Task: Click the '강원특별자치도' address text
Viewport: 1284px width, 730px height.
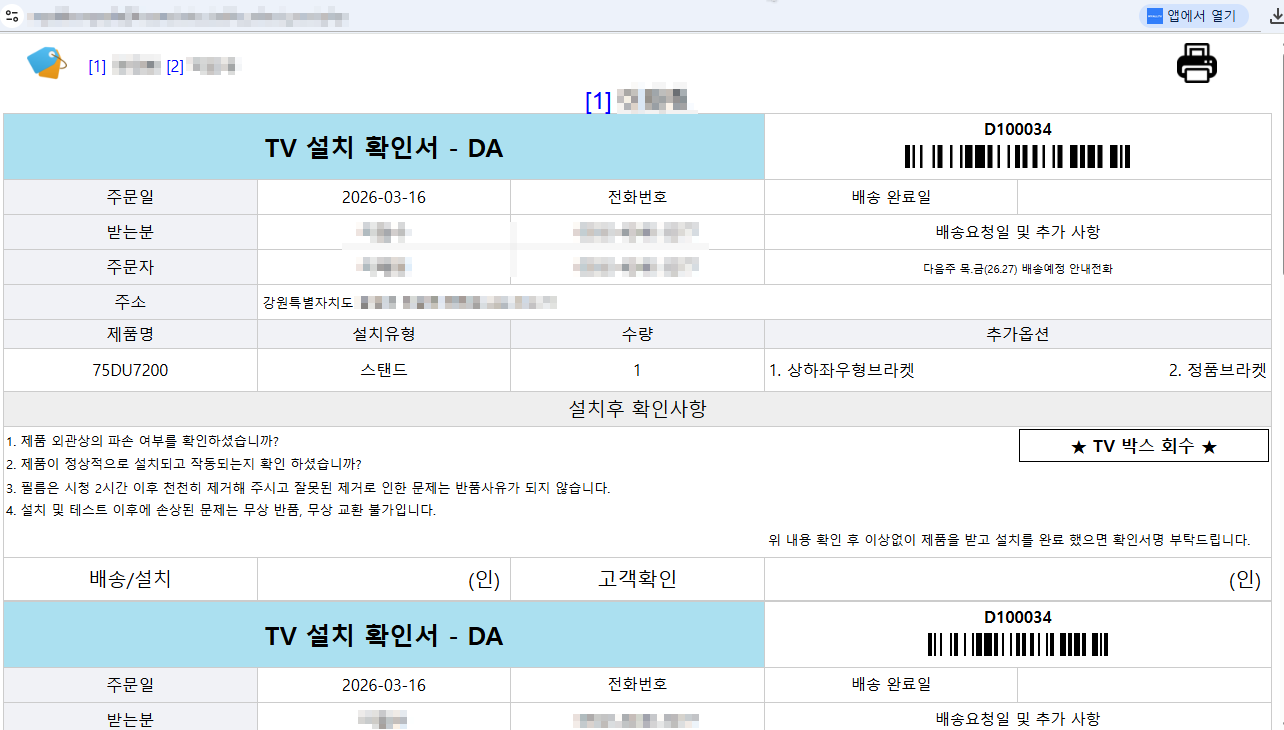Action: pos(308,302)
